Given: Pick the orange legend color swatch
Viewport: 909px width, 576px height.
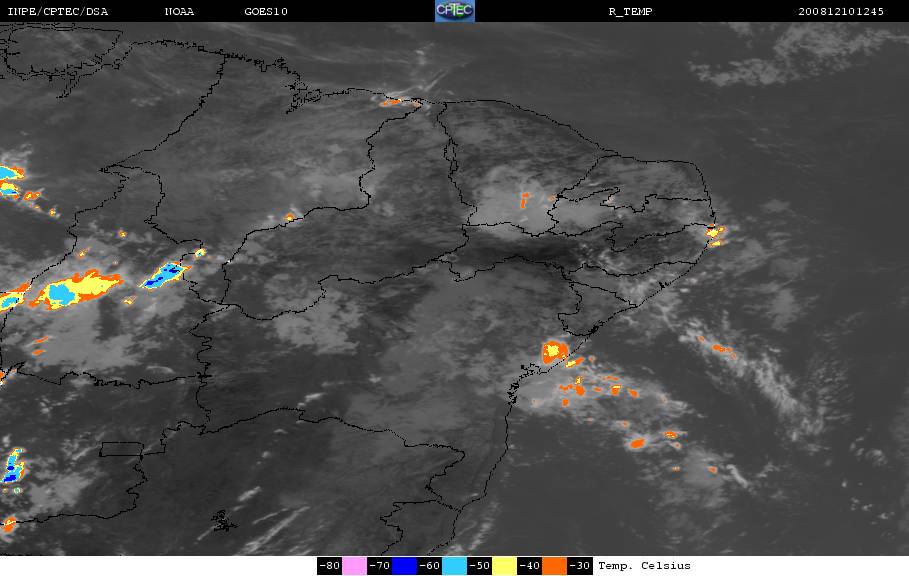Looking at the screenshot, I should (x=554, y=566).
